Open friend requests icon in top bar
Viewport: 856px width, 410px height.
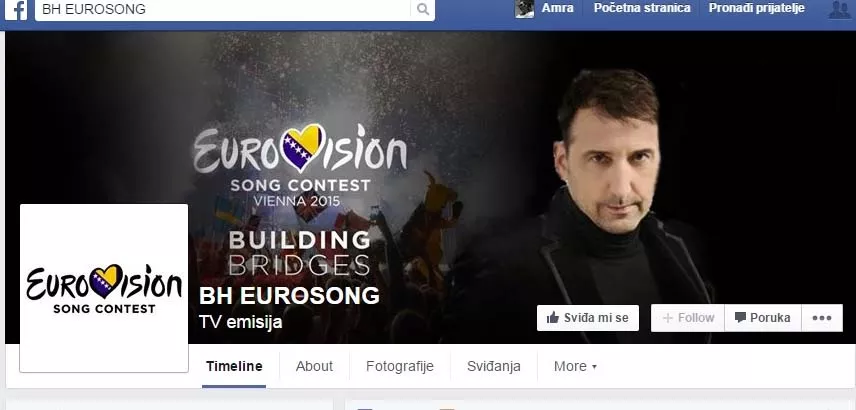840,9
